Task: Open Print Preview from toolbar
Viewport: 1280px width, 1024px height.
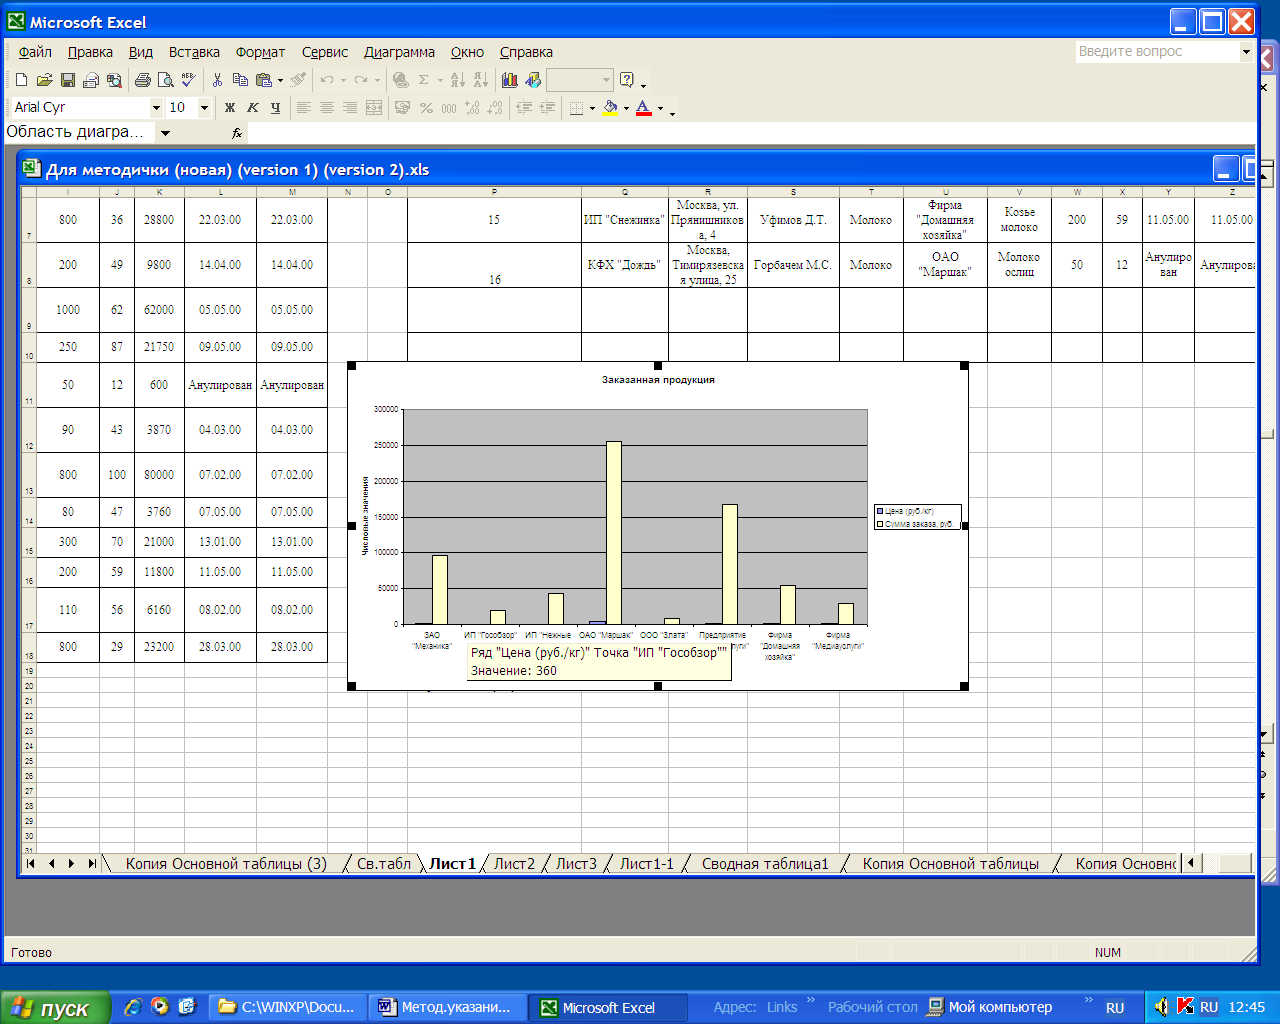Action: [165, 80]
